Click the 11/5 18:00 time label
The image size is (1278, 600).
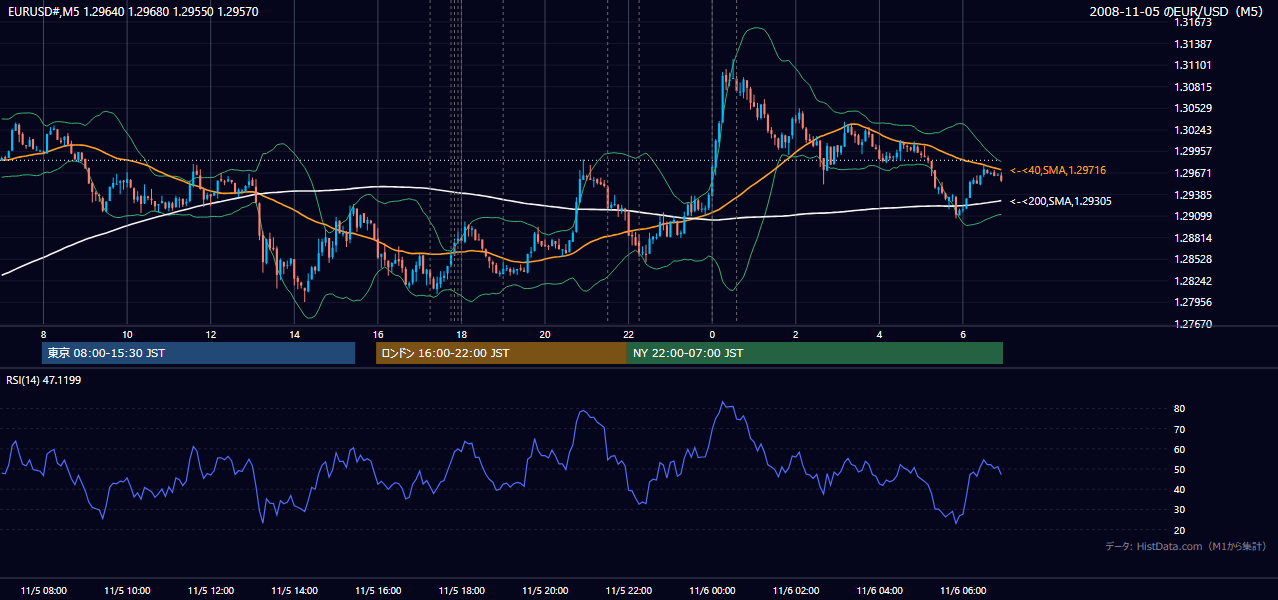click(461, 591)
